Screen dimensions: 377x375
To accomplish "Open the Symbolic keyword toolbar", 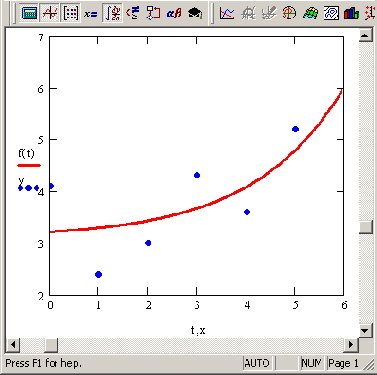I will pos(195,13).
